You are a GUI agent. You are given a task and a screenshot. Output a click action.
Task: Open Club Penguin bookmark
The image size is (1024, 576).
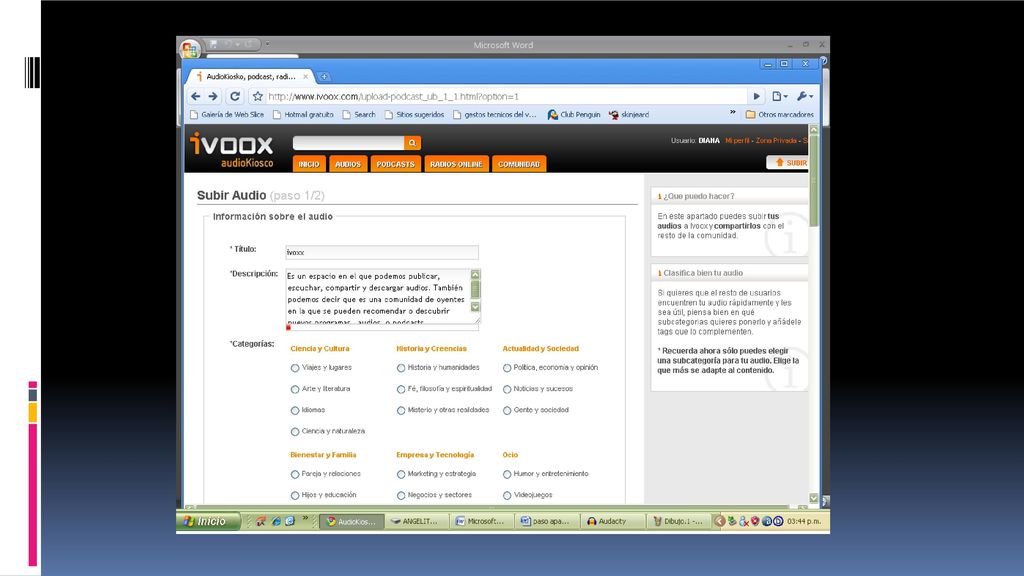[573, 114]
